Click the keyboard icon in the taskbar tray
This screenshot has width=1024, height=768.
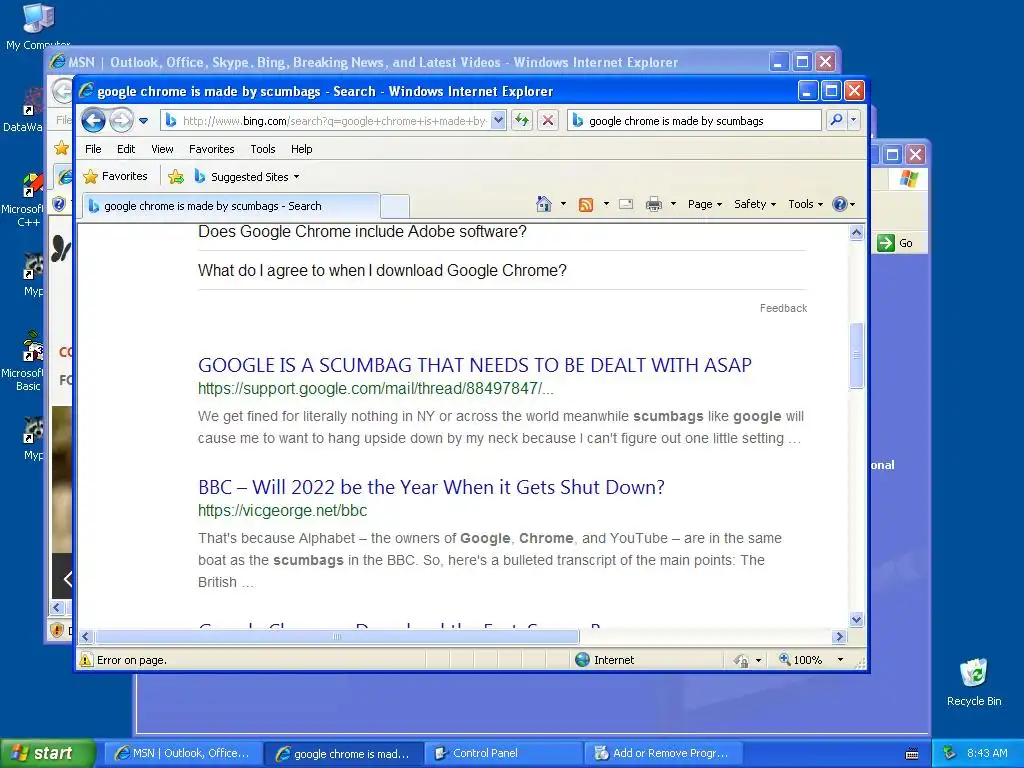point(912,754)
